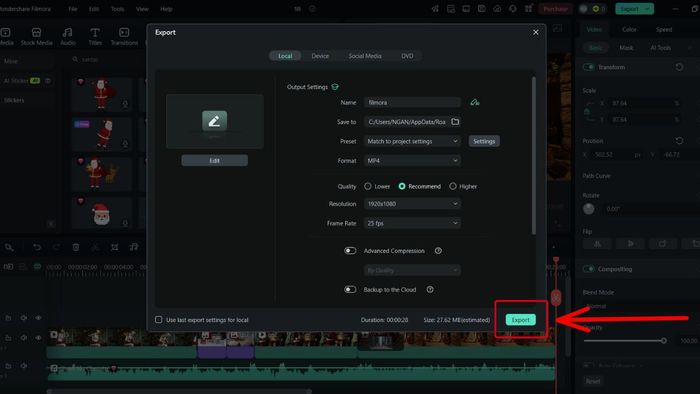This screenshot has height=394, width=700.
Task: Open Format dropdown showing MP4
Action: tap(412, 161)
